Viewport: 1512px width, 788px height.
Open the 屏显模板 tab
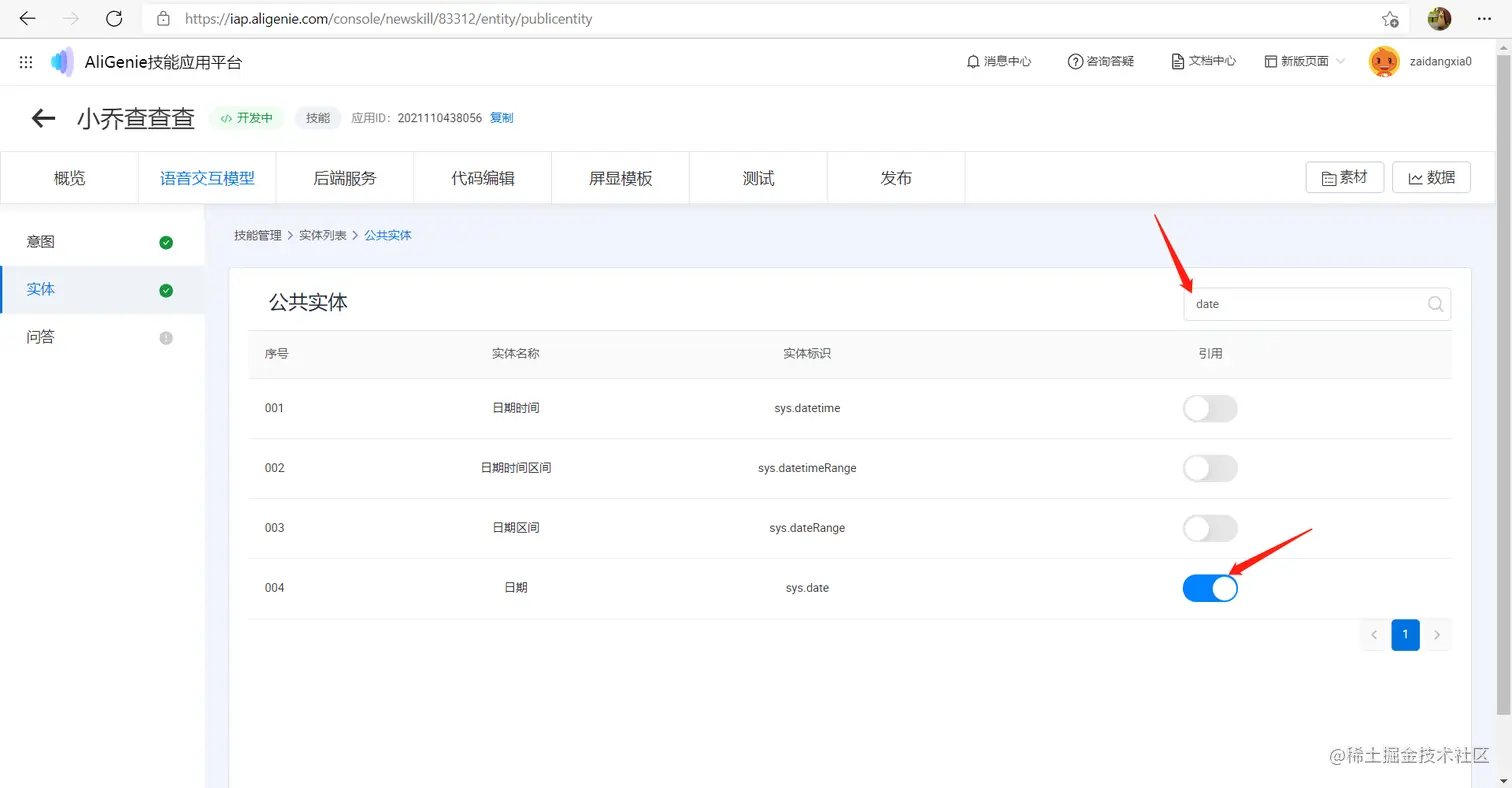tap(621, 178)
